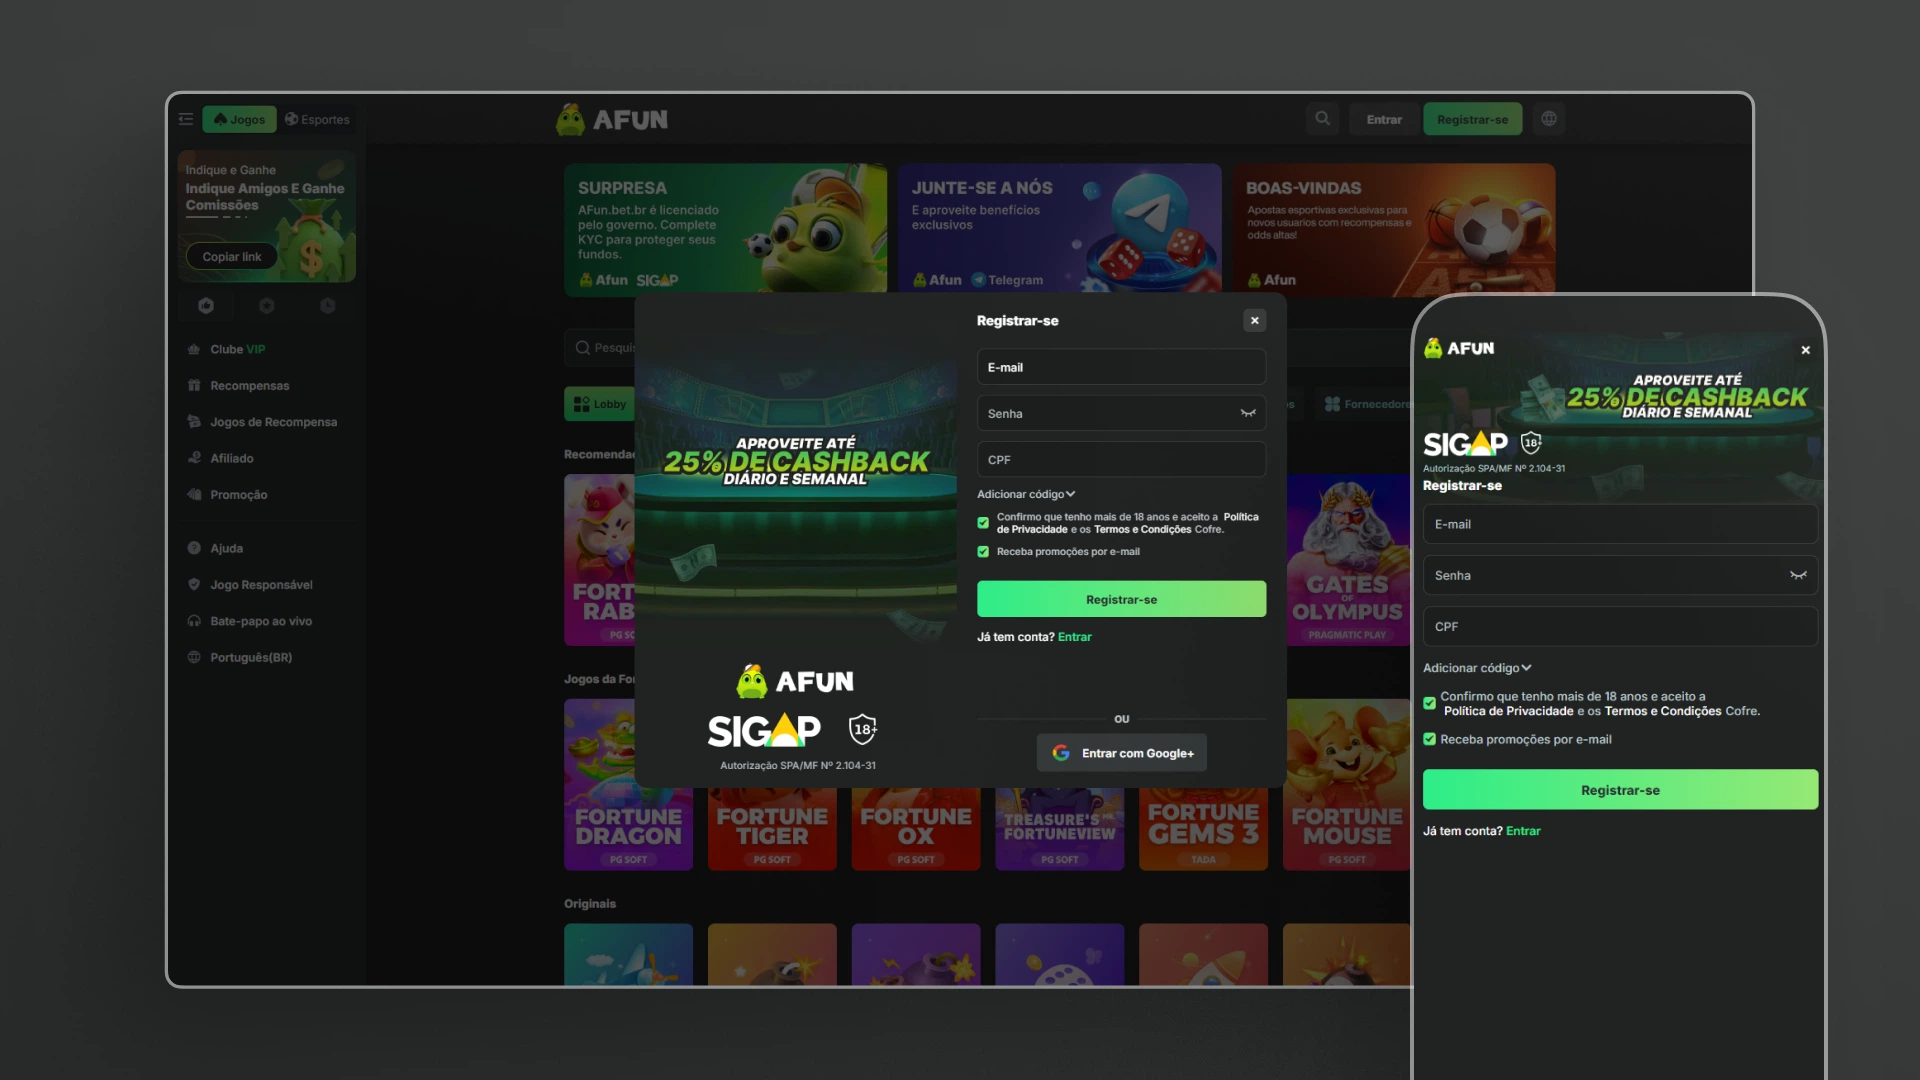
Task: Toggle age confirmation checkbox on mobile panel
Action: 1429,703
